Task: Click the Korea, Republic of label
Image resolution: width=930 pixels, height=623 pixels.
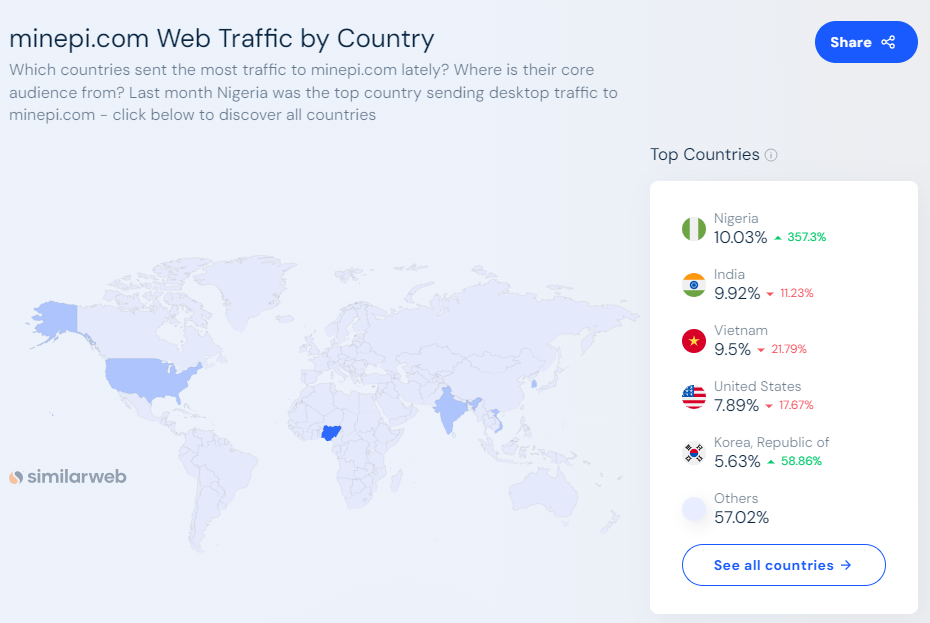Action: point(771,442)
